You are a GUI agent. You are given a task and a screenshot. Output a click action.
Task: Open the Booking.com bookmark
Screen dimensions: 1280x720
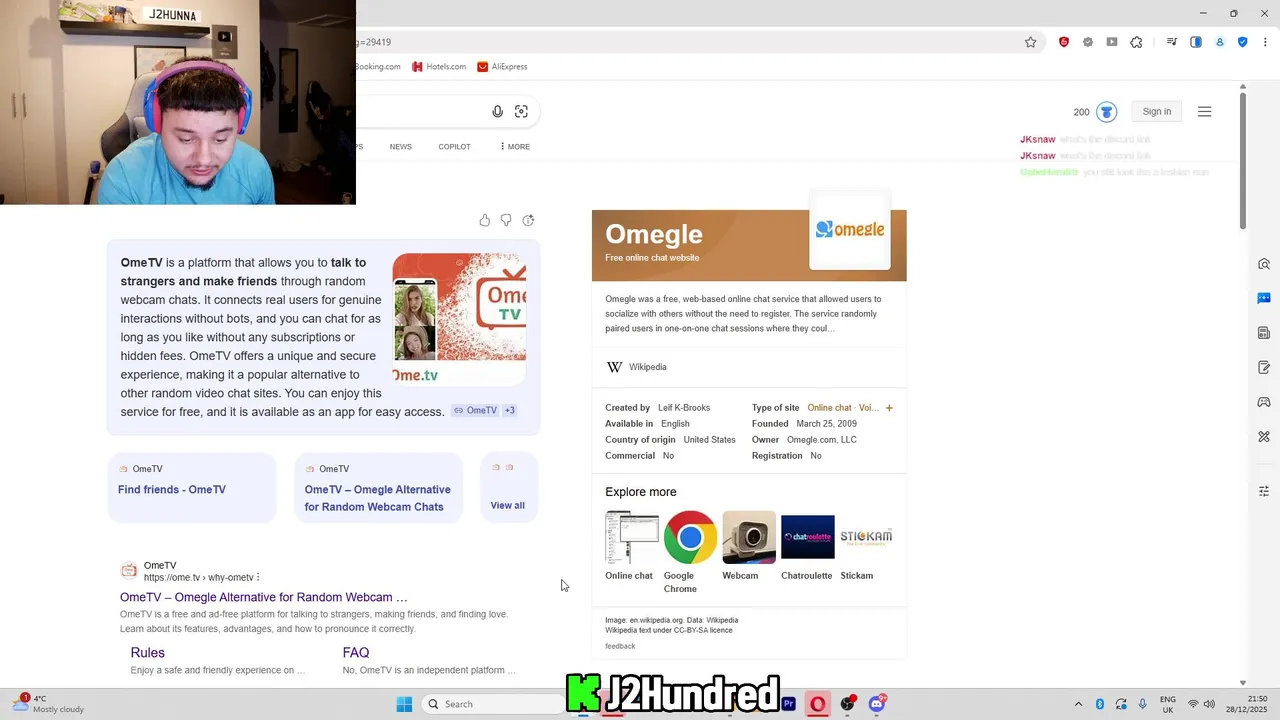pos(378,67)
